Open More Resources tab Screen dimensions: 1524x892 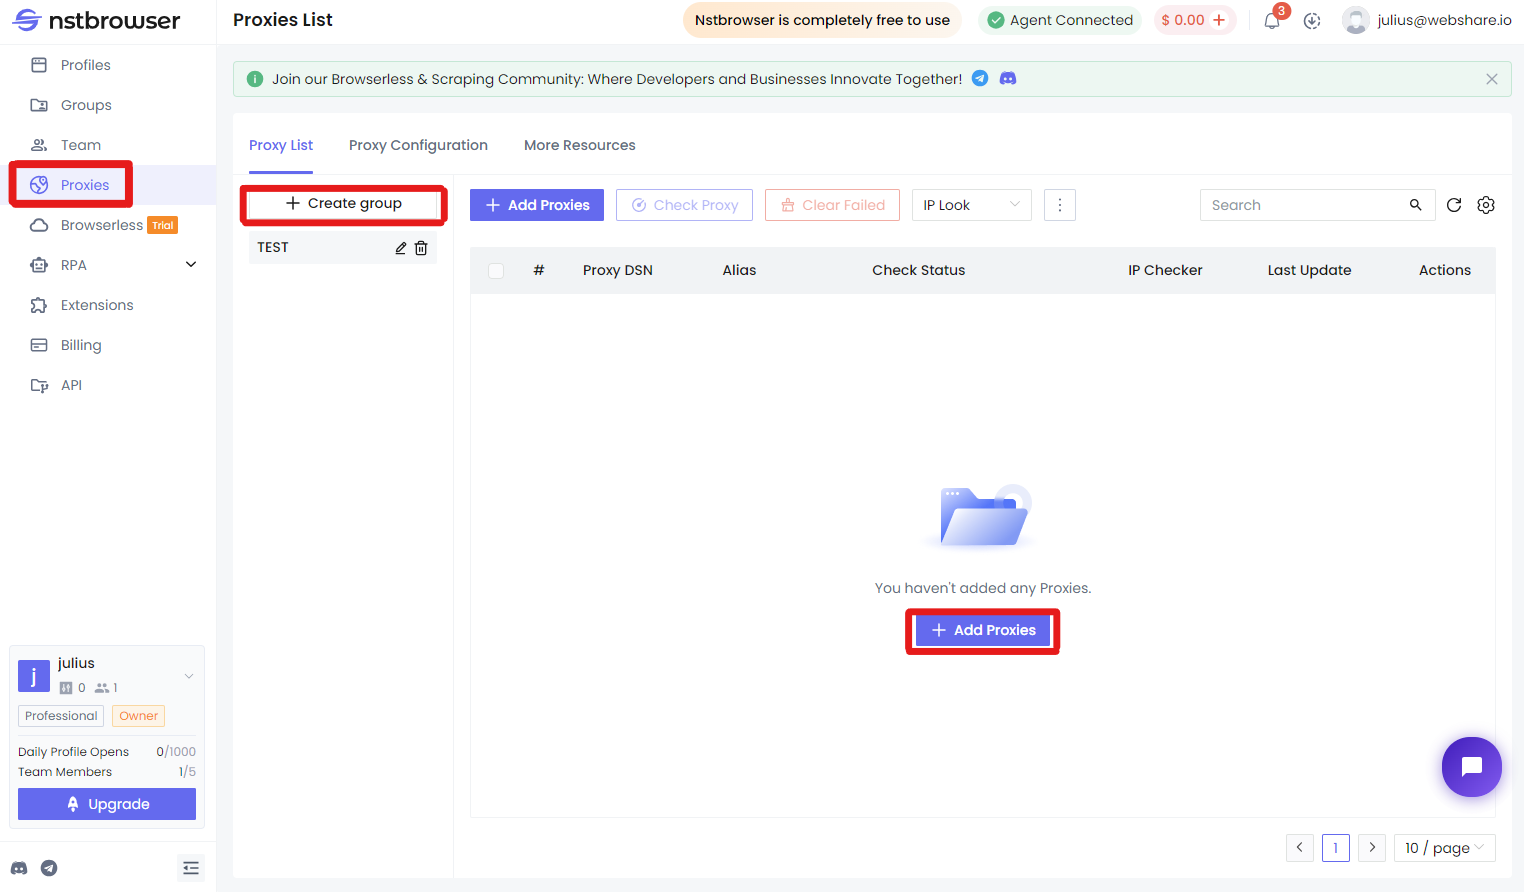580,145
